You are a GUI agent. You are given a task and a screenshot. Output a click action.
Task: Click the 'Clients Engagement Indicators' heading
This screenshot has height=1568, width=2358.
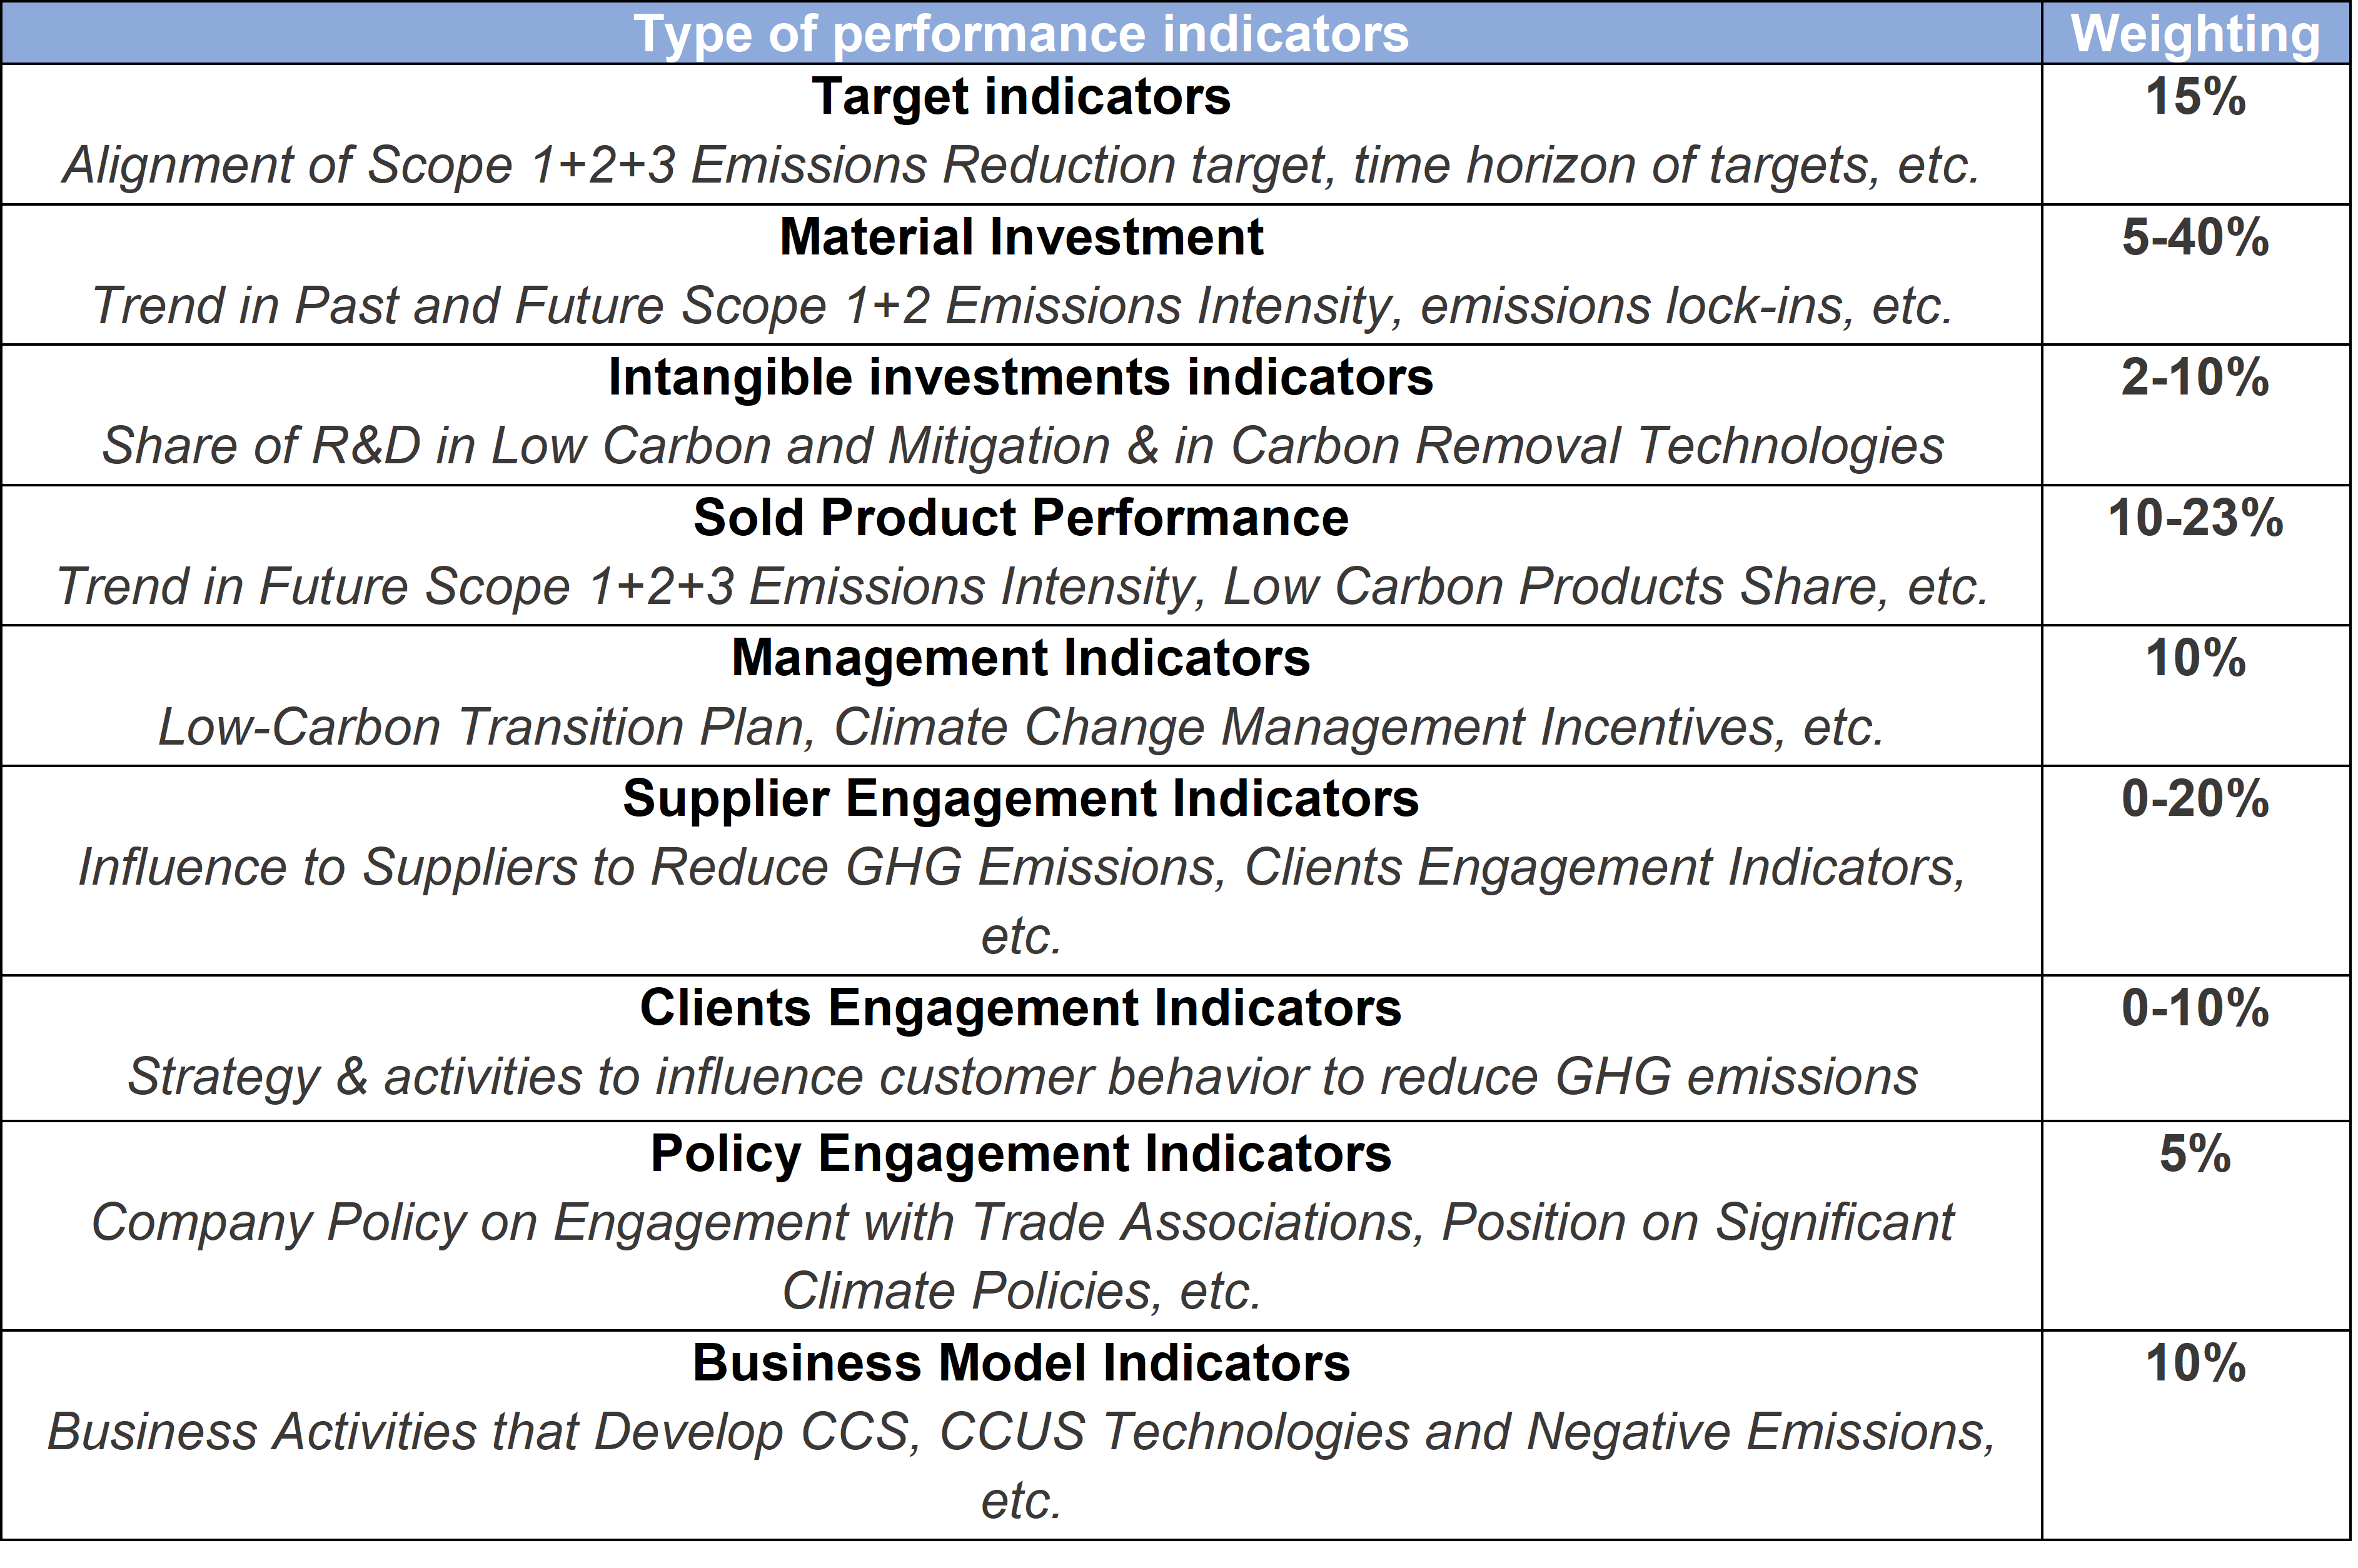point(1020,1008)
